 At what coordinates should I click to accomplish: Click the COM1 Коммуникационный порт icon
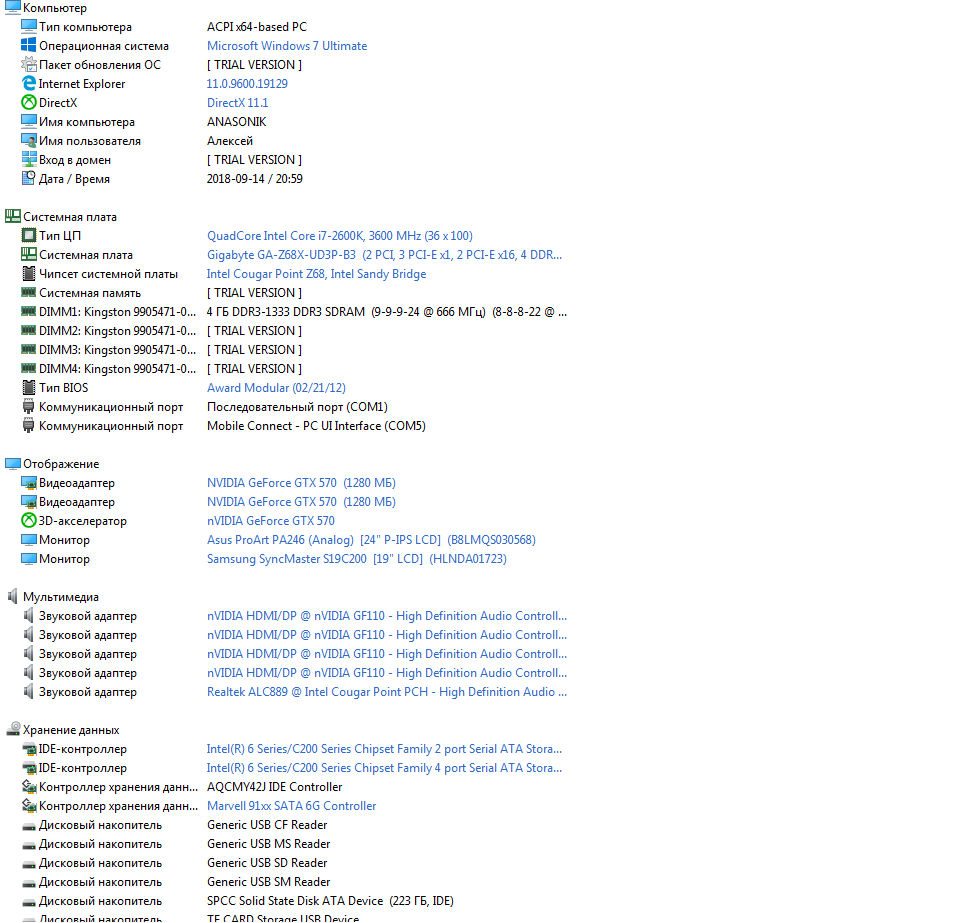tap(29, 407)
